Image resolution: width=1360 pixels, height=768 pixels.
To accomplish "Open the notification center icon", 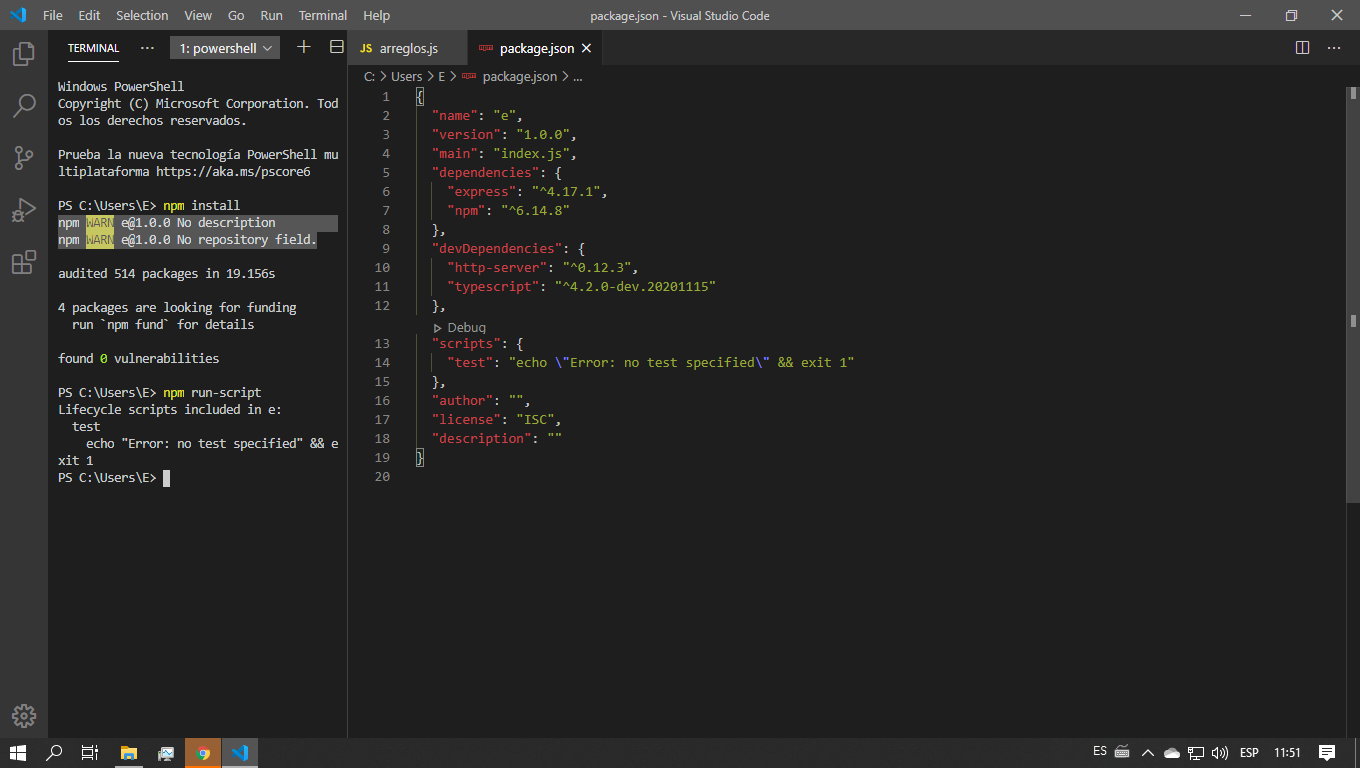I will [1327, 752].
